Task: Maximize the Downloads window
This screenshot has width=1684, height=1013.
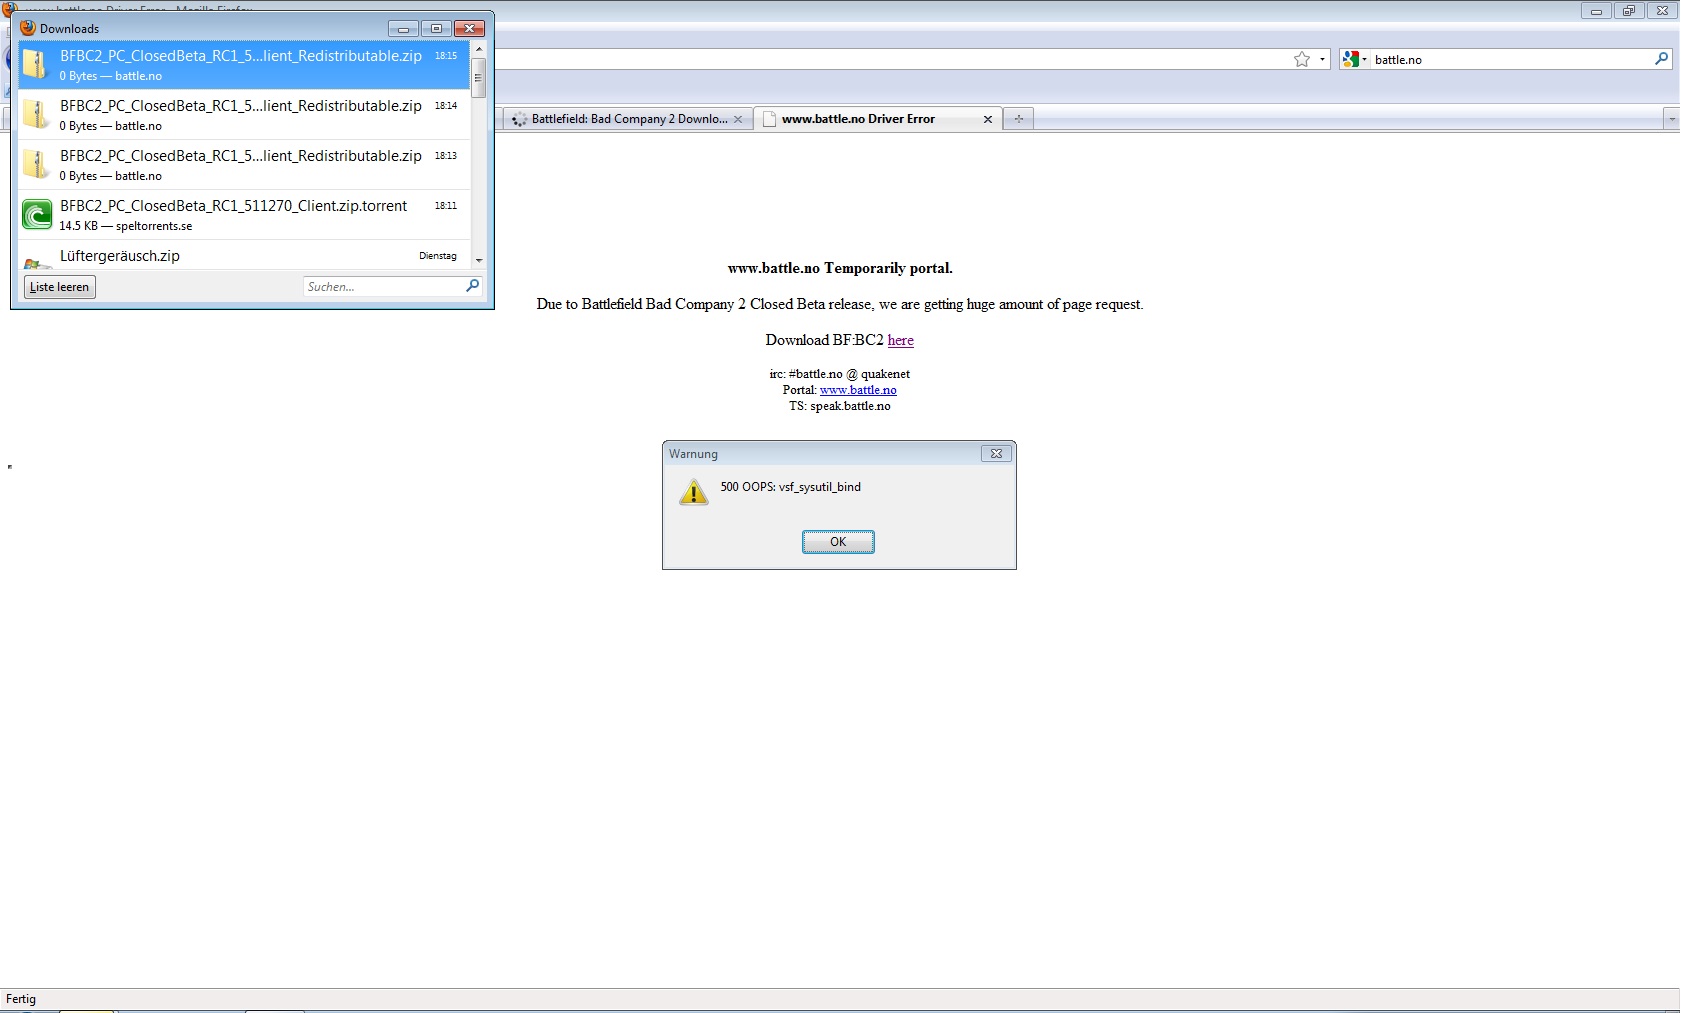Action: pos(436,28)
